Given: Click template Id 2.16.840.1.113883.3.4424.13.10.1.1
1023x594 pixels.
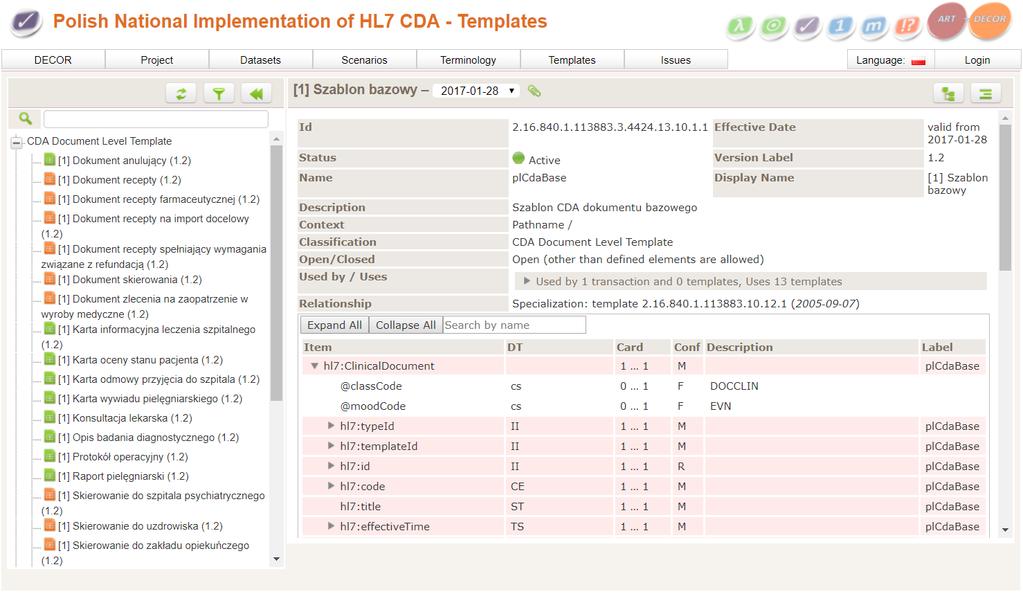Looking at the screenshot, I should [x=609, y=127].
